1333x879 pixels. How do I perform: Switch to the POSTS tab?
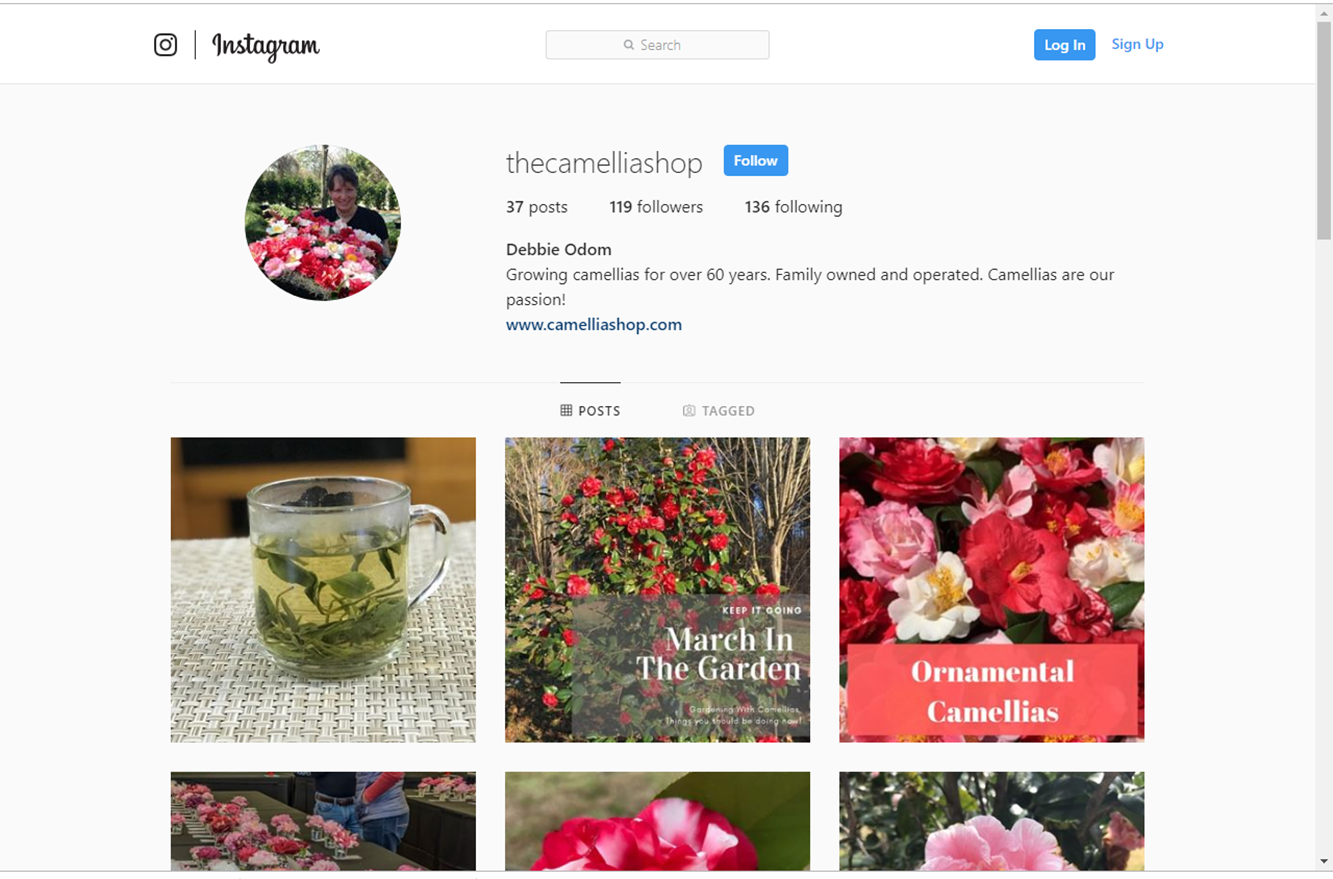point(590,411)
